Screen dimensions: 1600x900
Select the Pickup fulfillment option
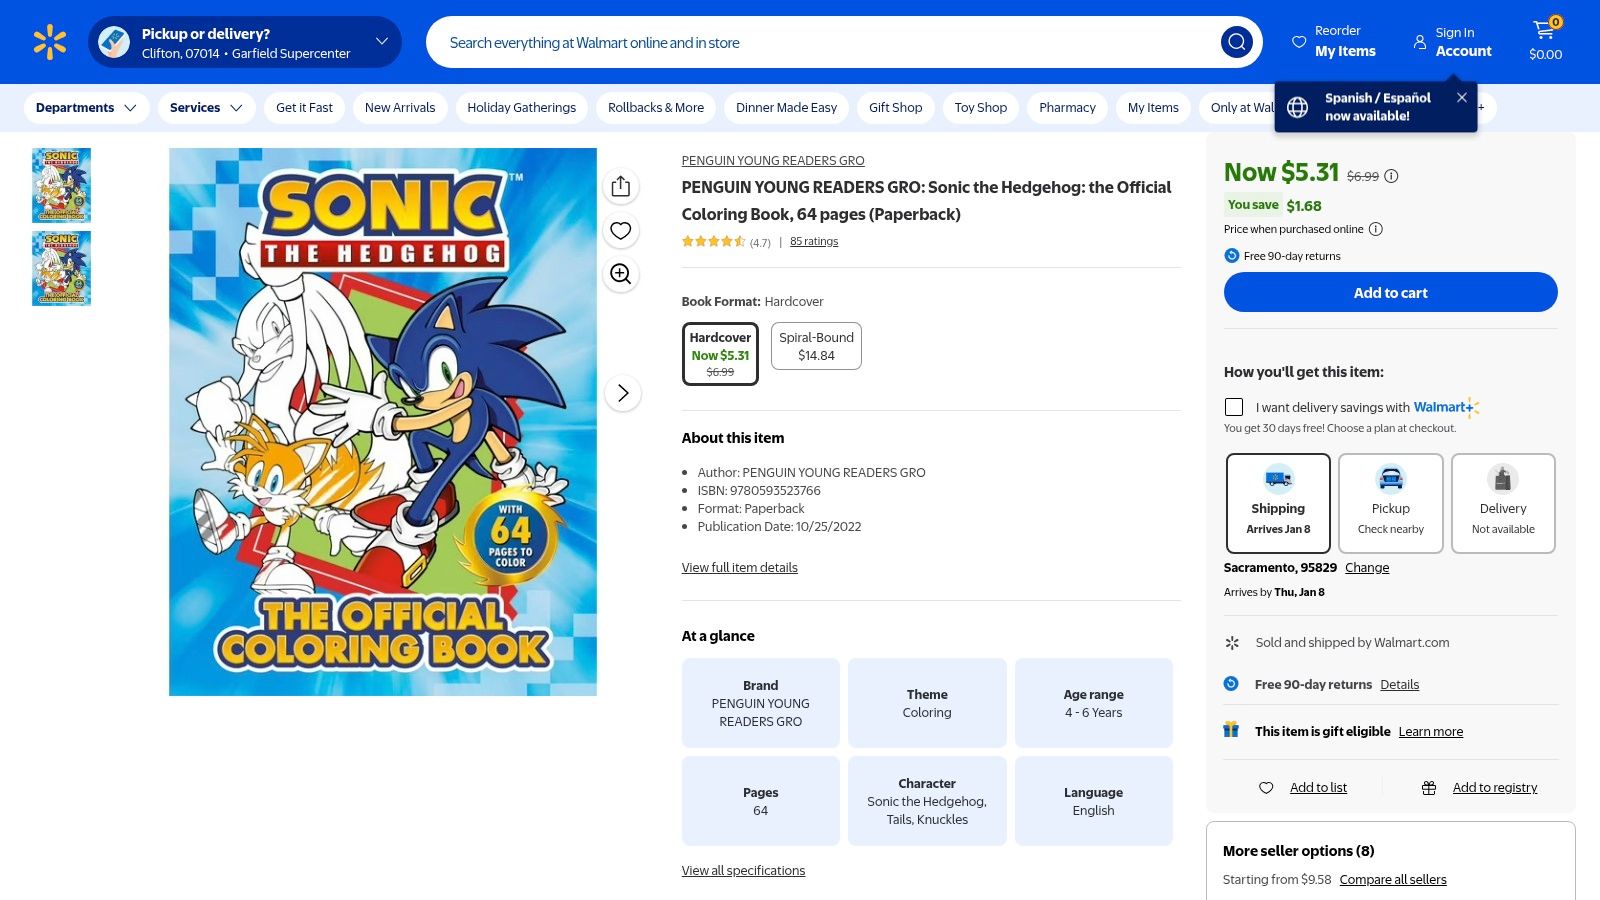coord(1390,503)
